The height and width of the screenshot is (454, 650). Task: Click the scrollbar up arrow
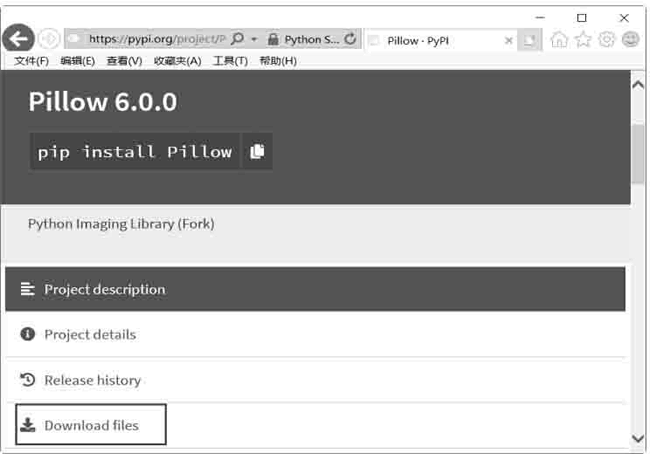(638, 85)
